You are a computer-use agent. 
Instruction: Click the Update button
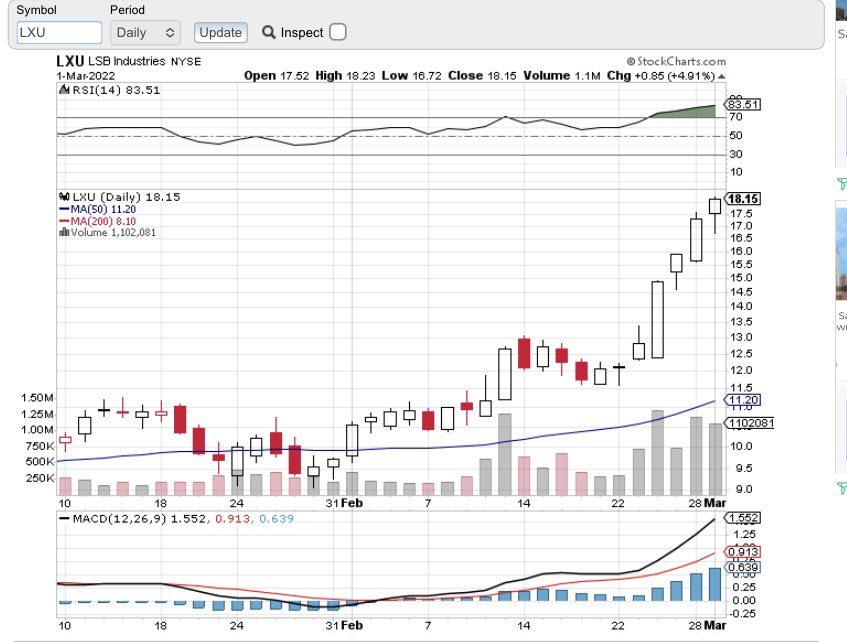pyautogui.click(x=220, y=32)
